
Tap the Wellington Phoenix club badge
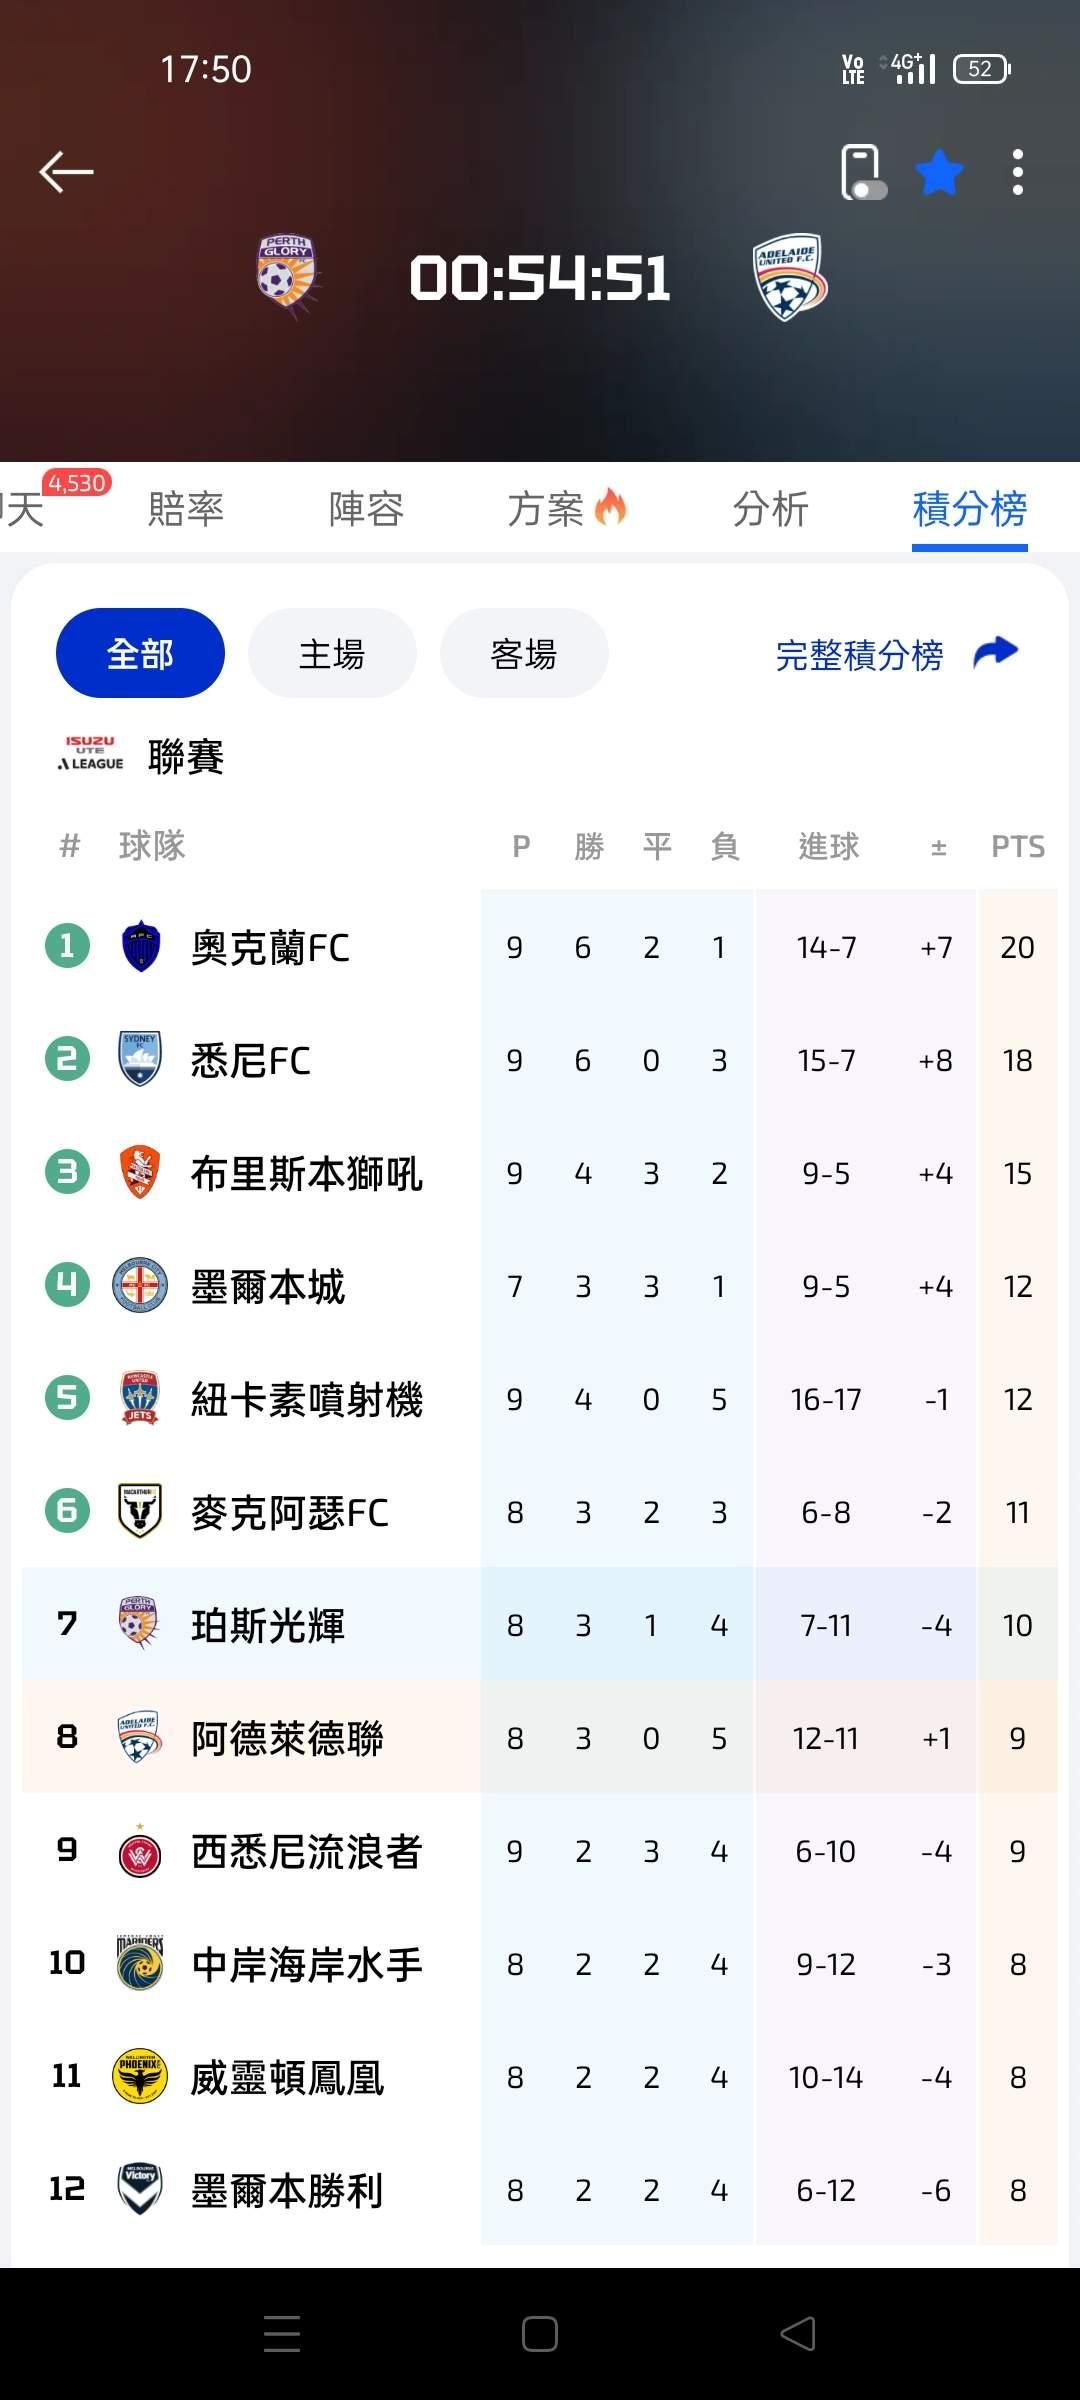pos(140,2076)
